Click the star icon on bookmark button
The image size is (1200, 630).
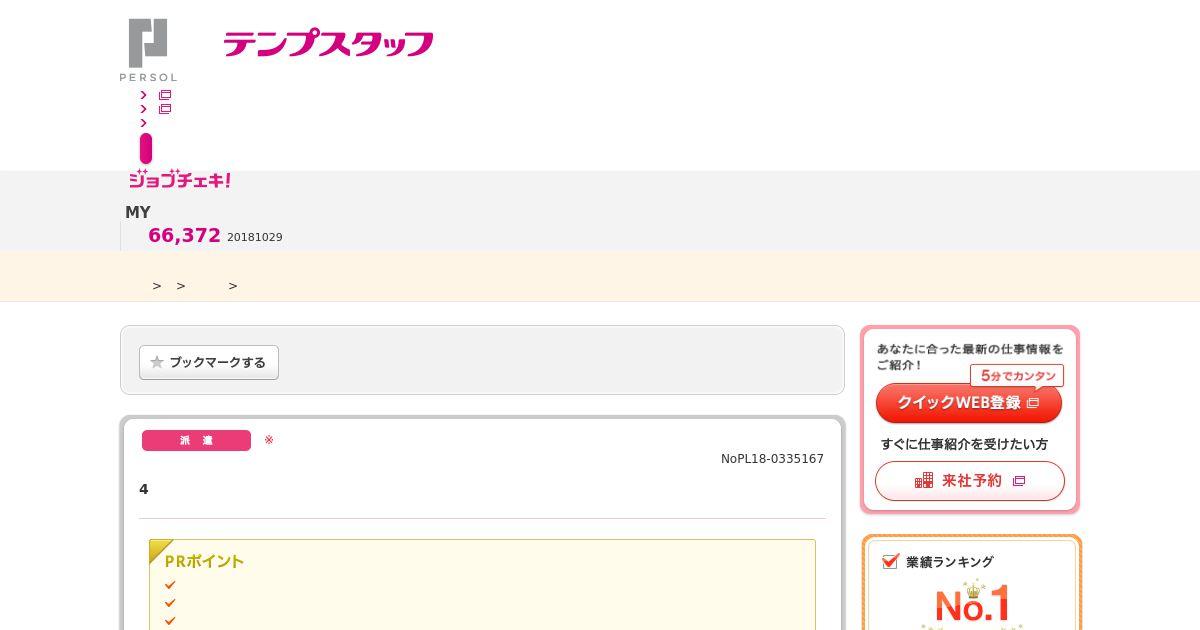coord(157,362)
